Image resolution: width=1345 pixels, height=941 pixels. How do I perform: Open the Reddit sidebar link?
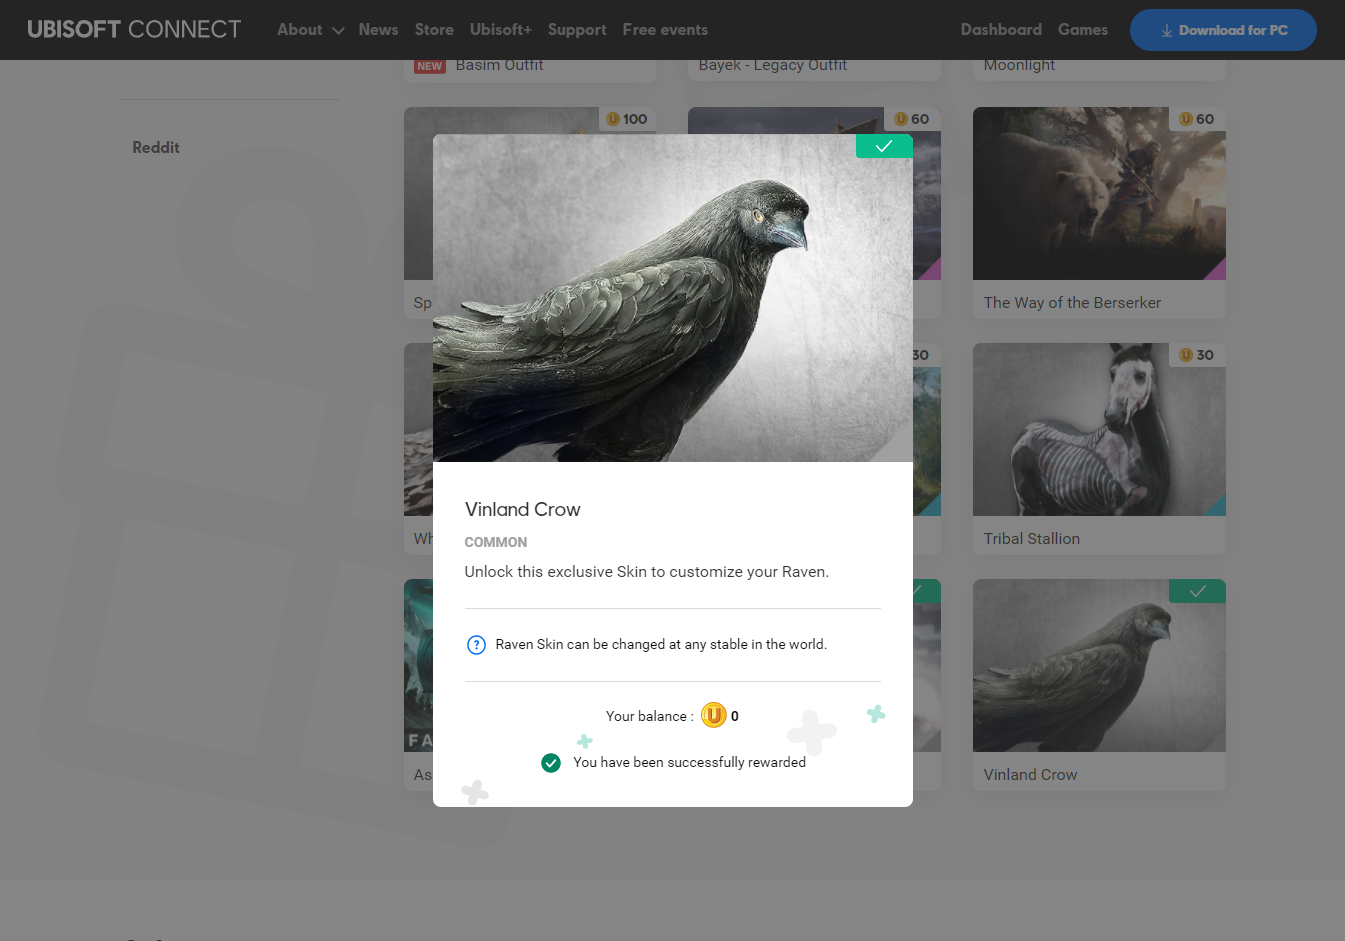pyautogui.click(x=156, y=147)
